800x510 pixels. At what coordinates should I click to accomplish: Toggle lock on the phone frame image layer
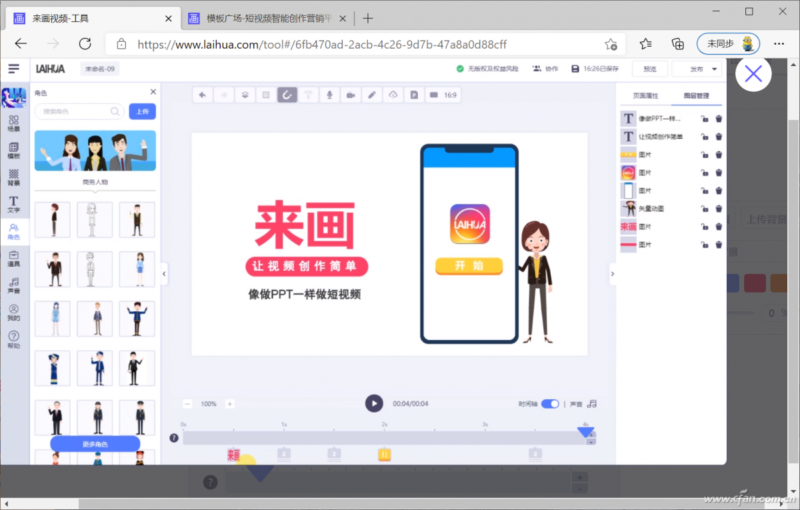click(705, 191)
